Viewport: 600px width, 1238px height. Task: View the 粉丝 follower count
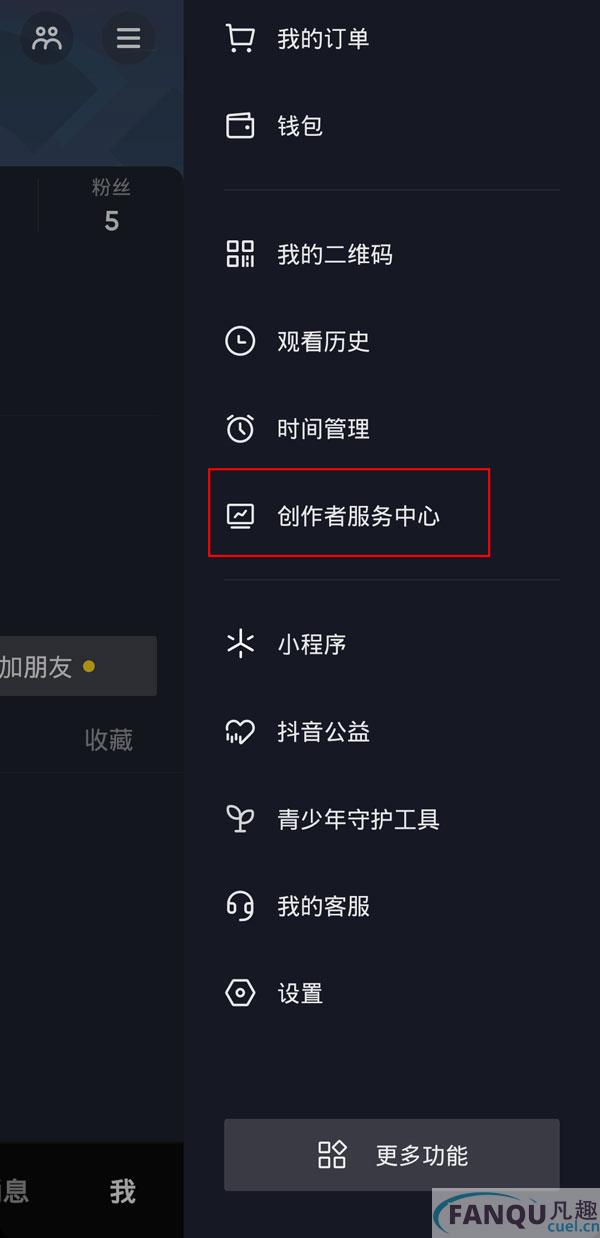[x=111, y=206]
